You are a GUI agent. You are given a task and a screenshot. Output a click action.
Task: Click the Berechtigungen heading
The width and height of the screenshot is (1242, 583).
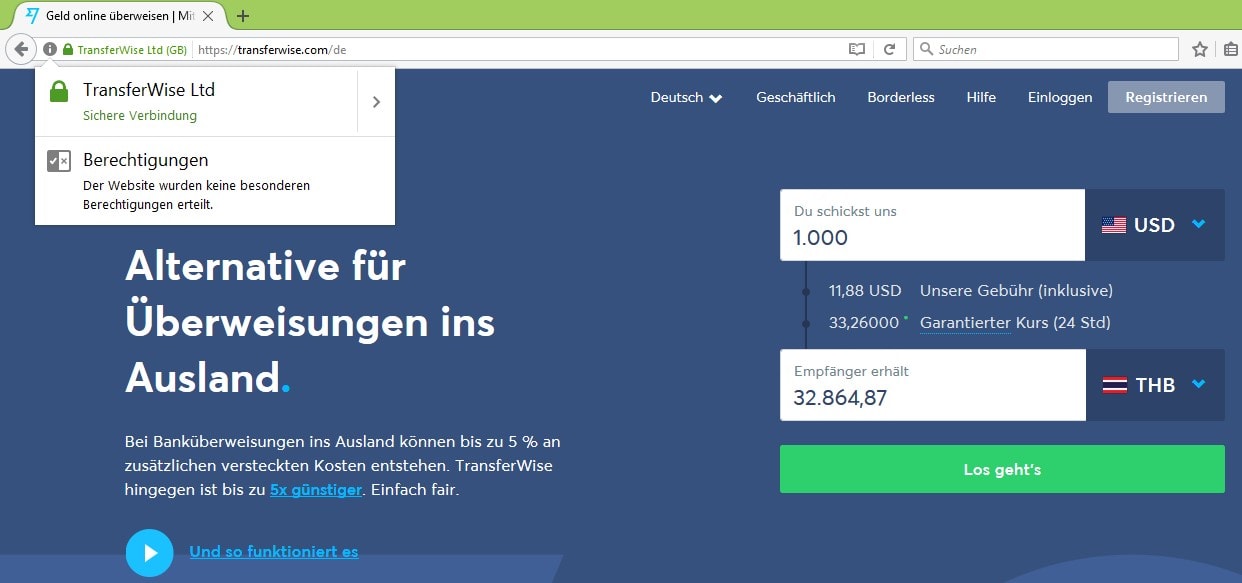tap(146, 160)
